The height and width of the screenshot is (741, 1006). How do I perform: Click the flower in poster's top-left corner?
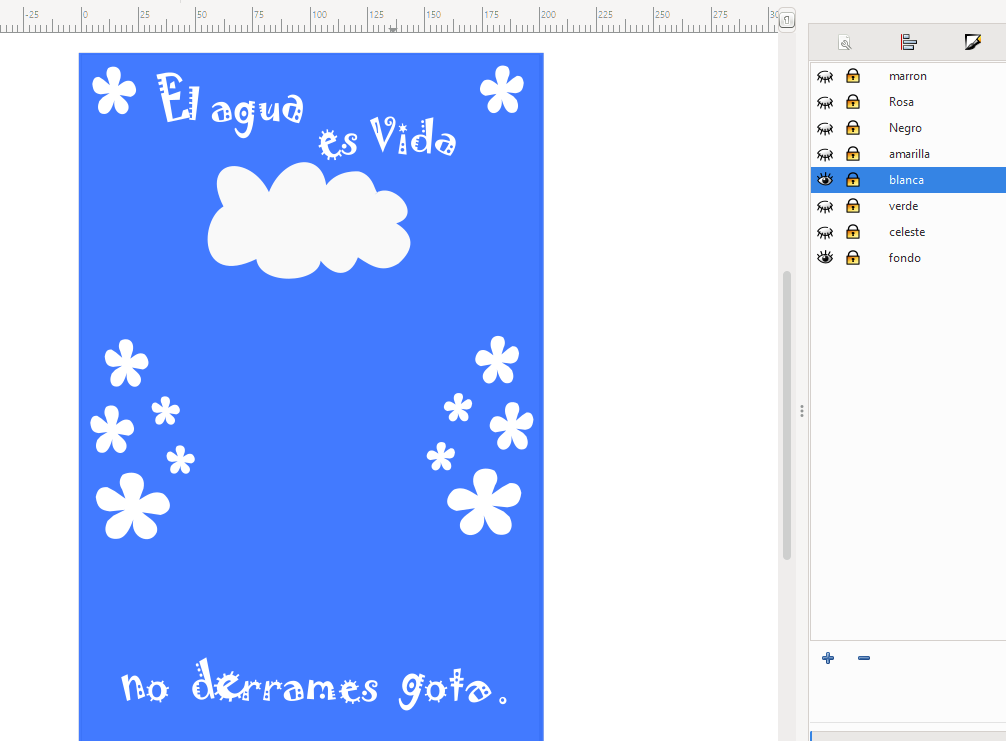pyautogui.click(x=114, y=90)
